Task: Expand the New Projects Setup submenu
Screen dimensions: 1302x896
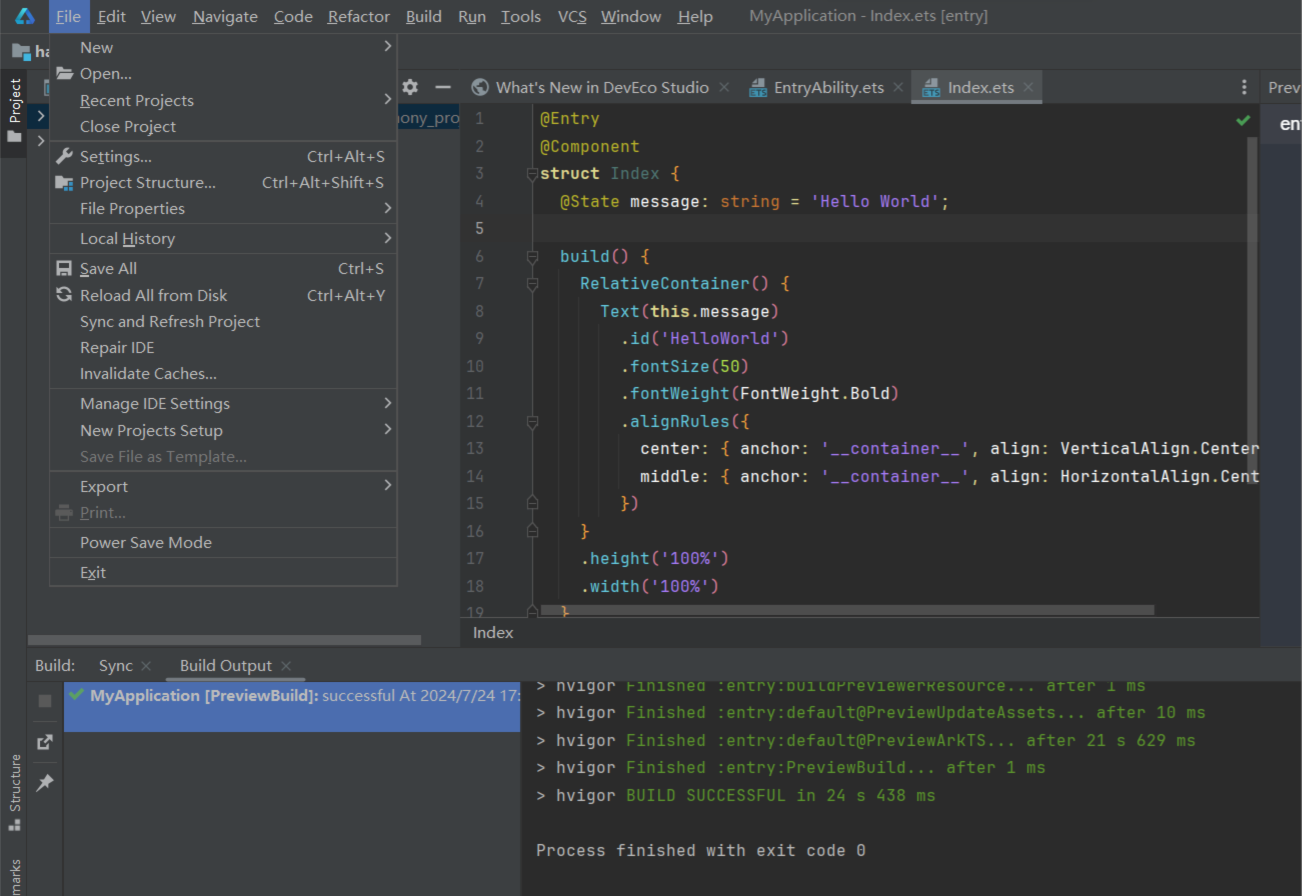Action: coord(388,430)
